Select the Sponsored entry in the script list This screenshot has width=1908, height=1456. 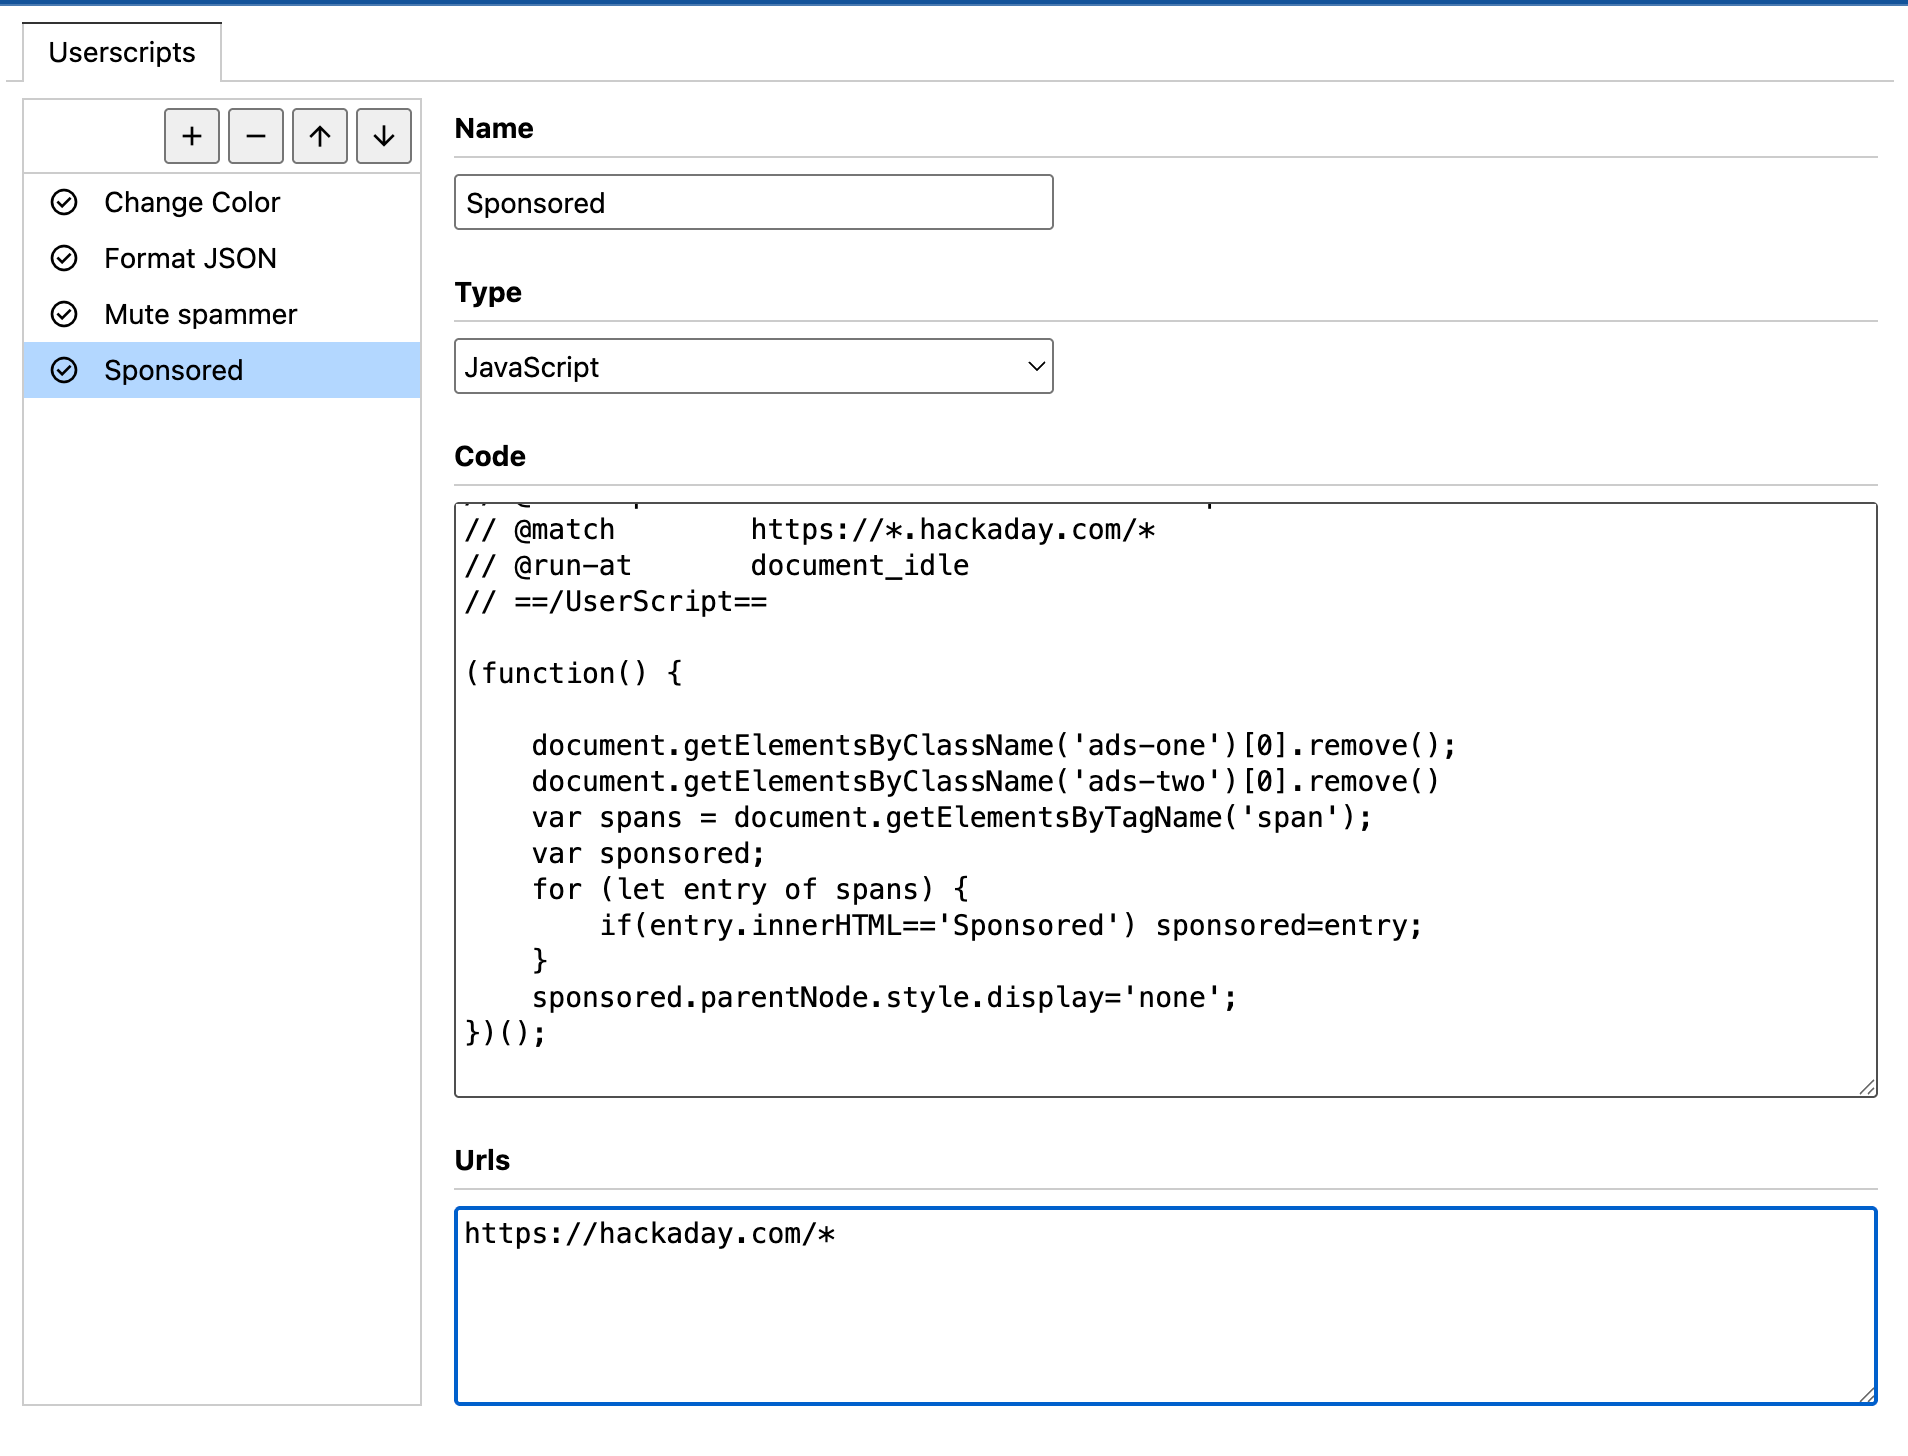[x=173, y=370]
